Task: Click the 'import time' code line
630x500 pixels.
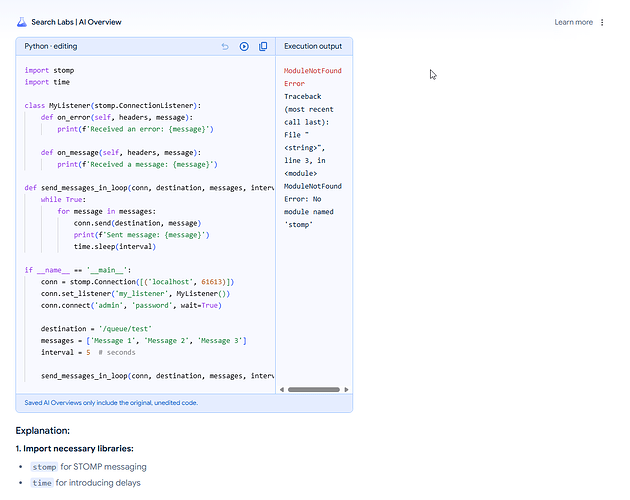Action: [x=47, y=82]
